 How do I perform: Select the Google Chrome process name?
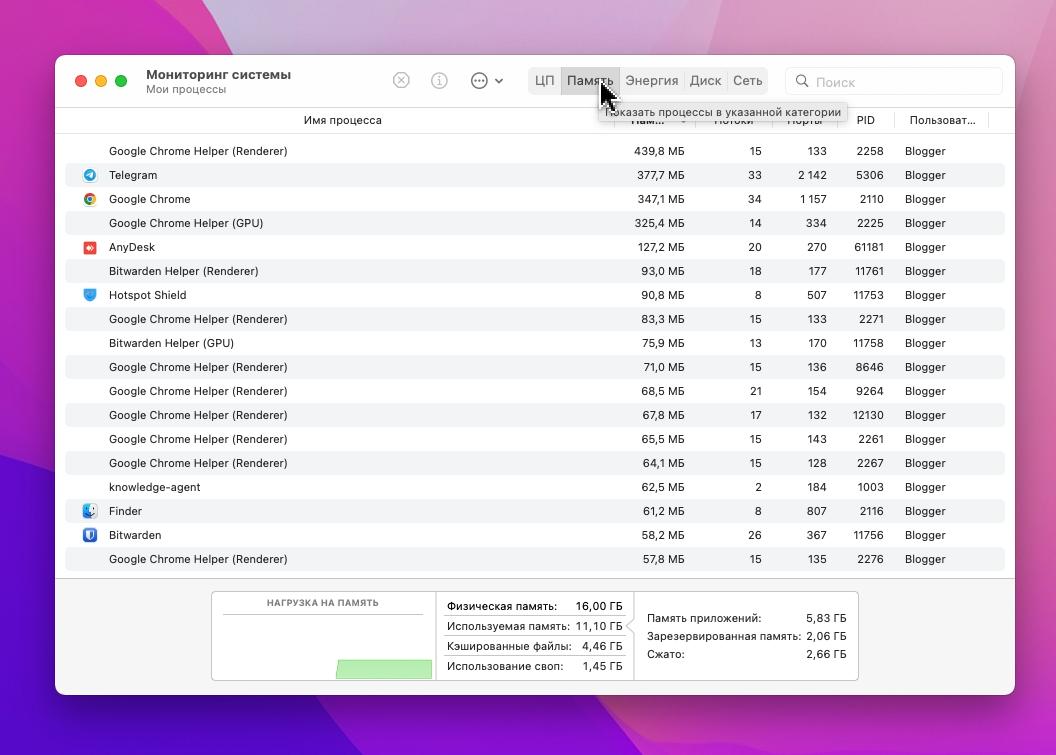coord(150,199)
